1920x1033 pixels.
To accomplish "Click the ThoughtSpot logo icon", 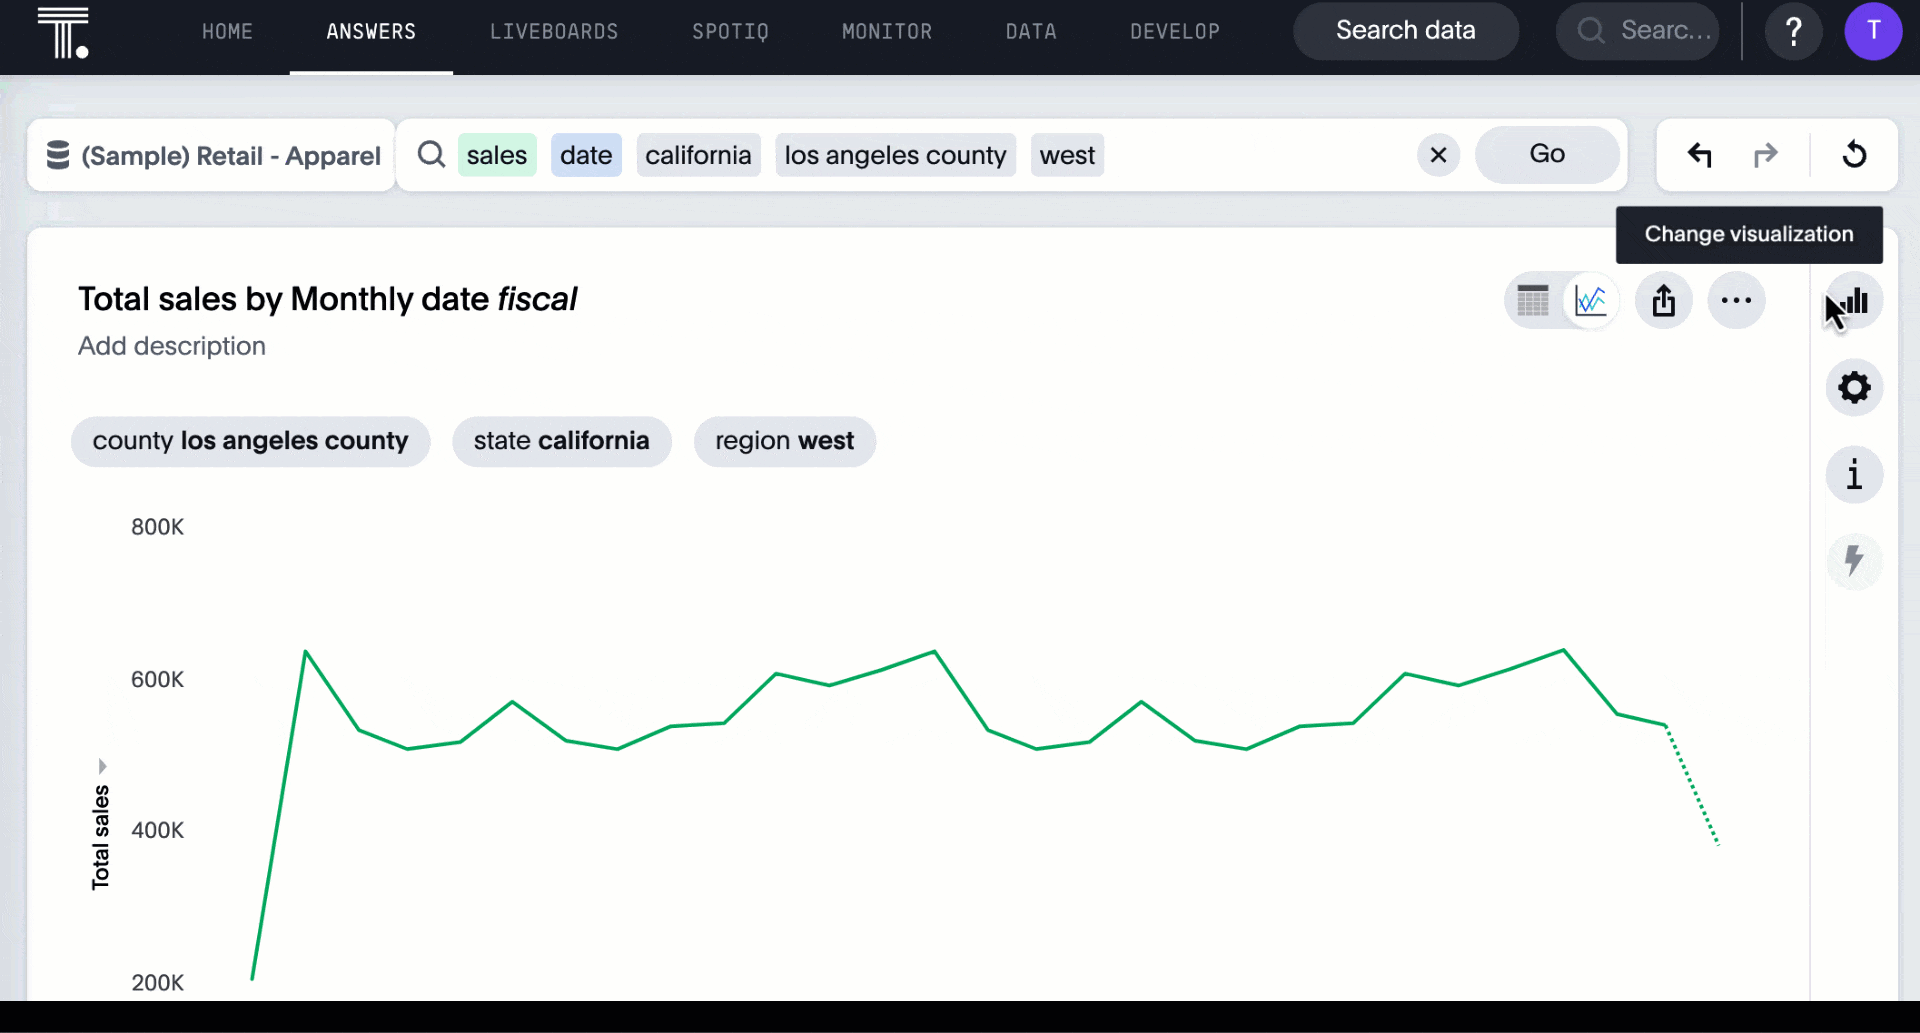I will (63, 33).
